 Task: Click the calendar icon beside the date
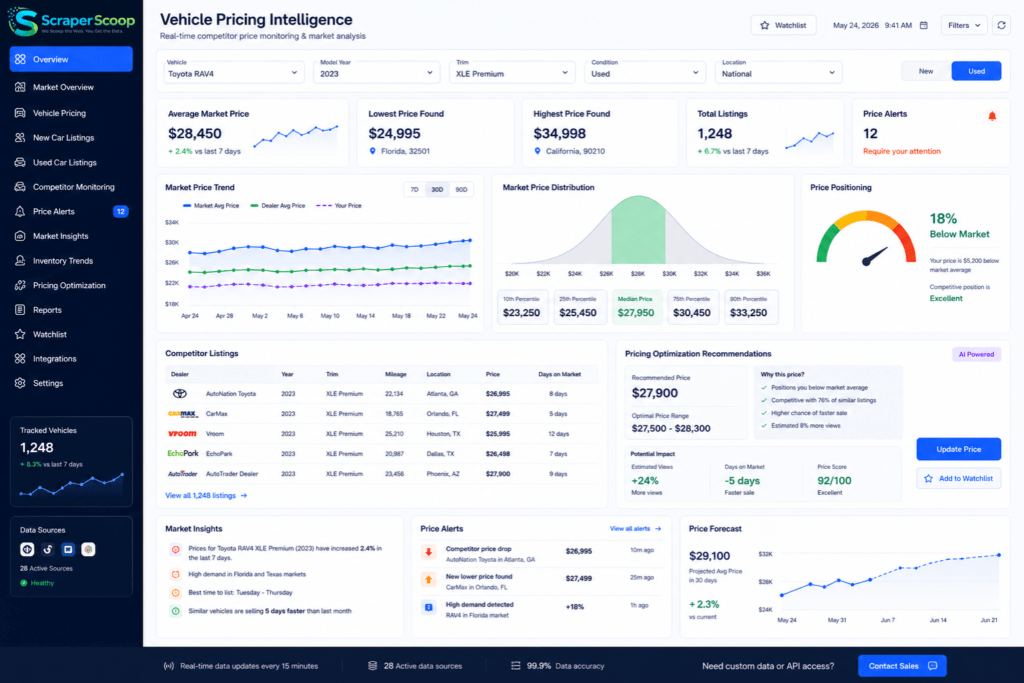point(923,25)
